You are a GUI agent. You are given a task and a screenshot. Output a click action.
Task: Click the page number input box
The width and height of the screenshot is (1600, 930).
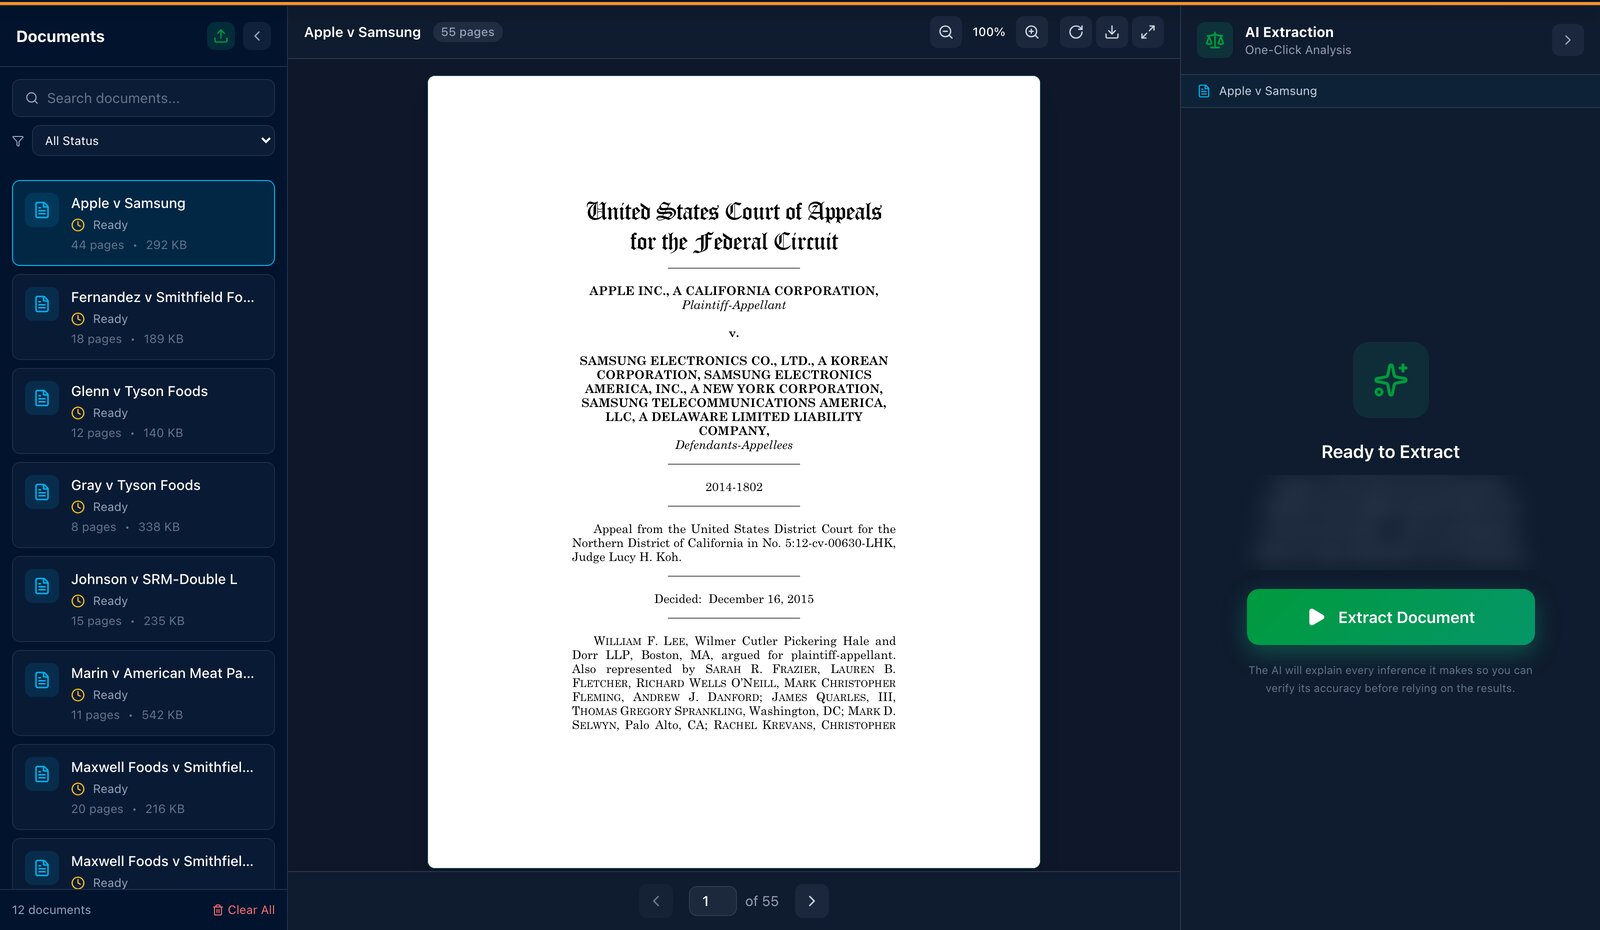[x=713, y=901]
